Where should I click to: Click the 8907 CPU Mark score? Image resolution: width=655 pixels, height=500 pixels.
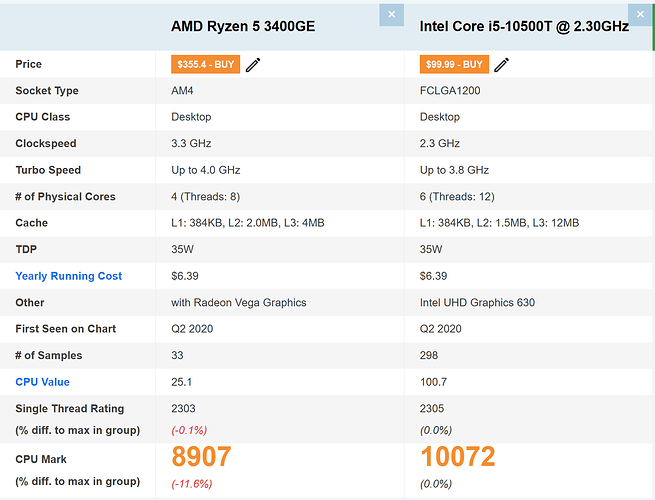201,457
